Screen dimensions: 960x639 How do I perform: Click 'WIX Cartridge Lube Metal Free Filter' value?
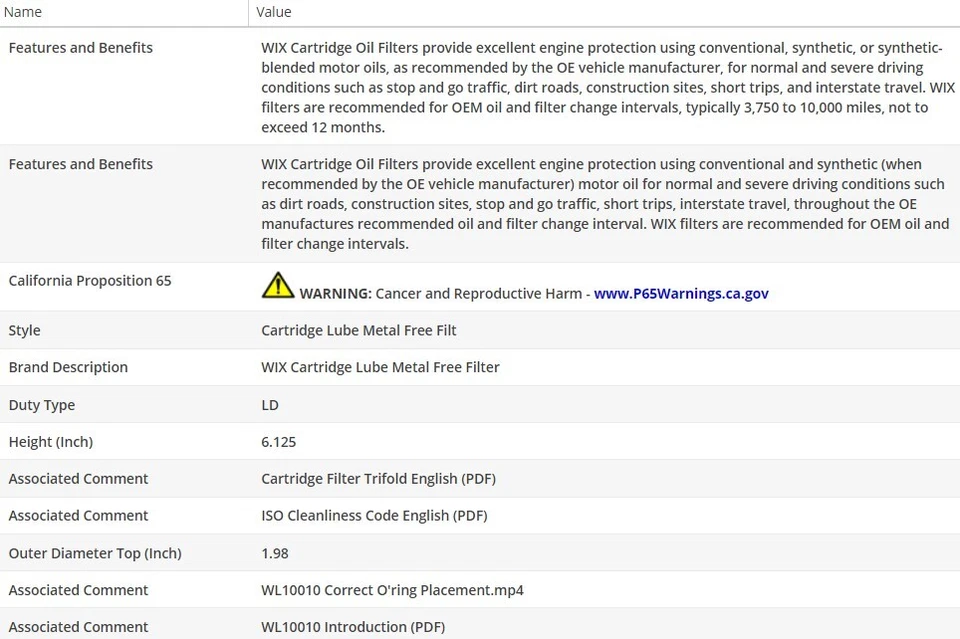tap(380, 367)
